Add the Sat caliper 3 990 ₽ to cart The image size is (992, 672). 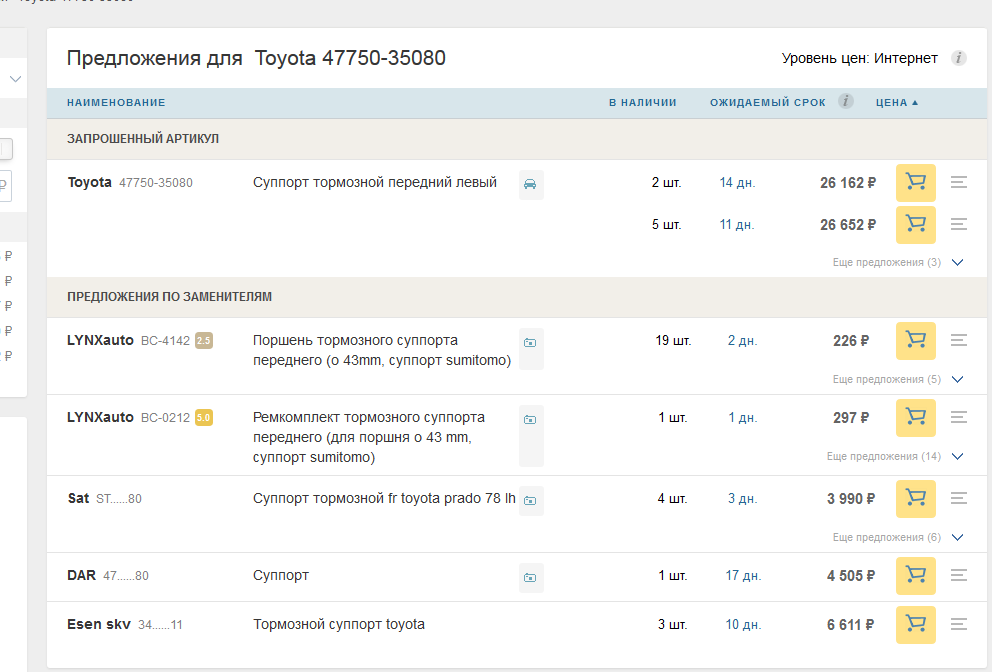click(x=915, y=499)
